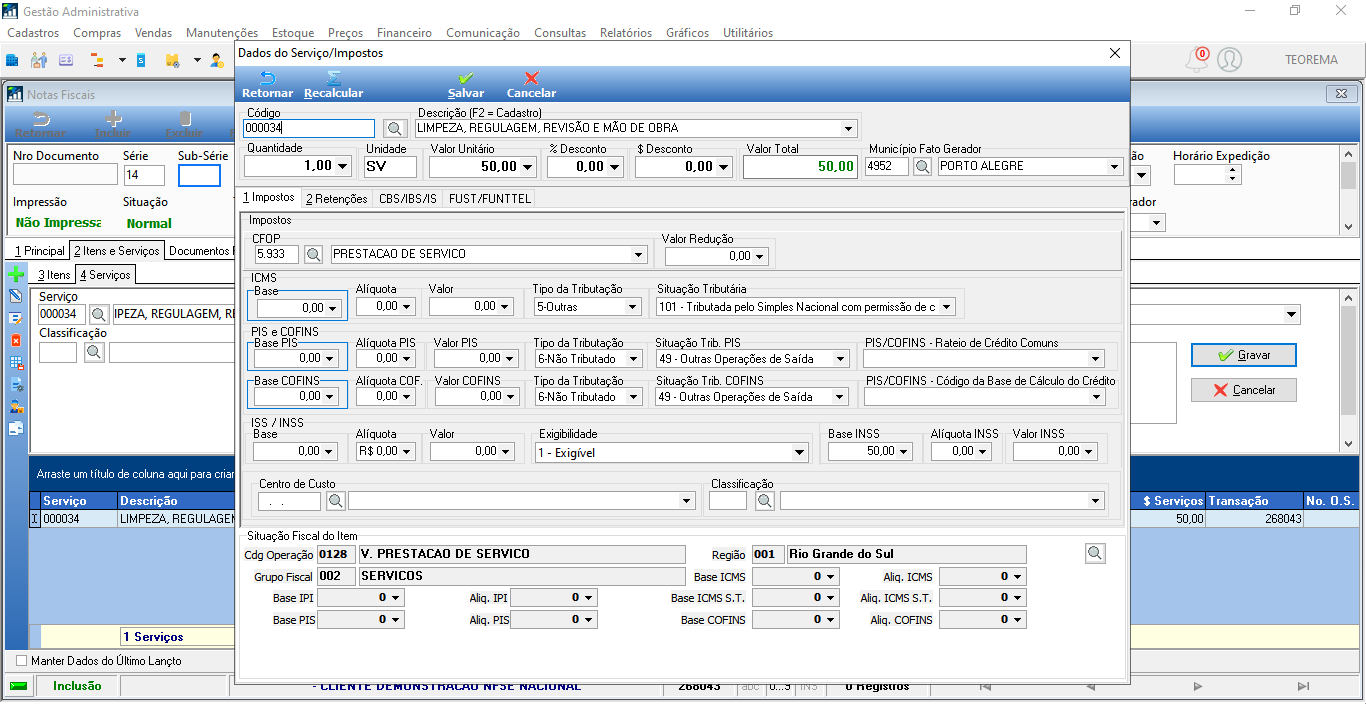The height and width of the screenshot is (704, 1366).
Task: Click the Gravar button
Action: pos(1243,355)
